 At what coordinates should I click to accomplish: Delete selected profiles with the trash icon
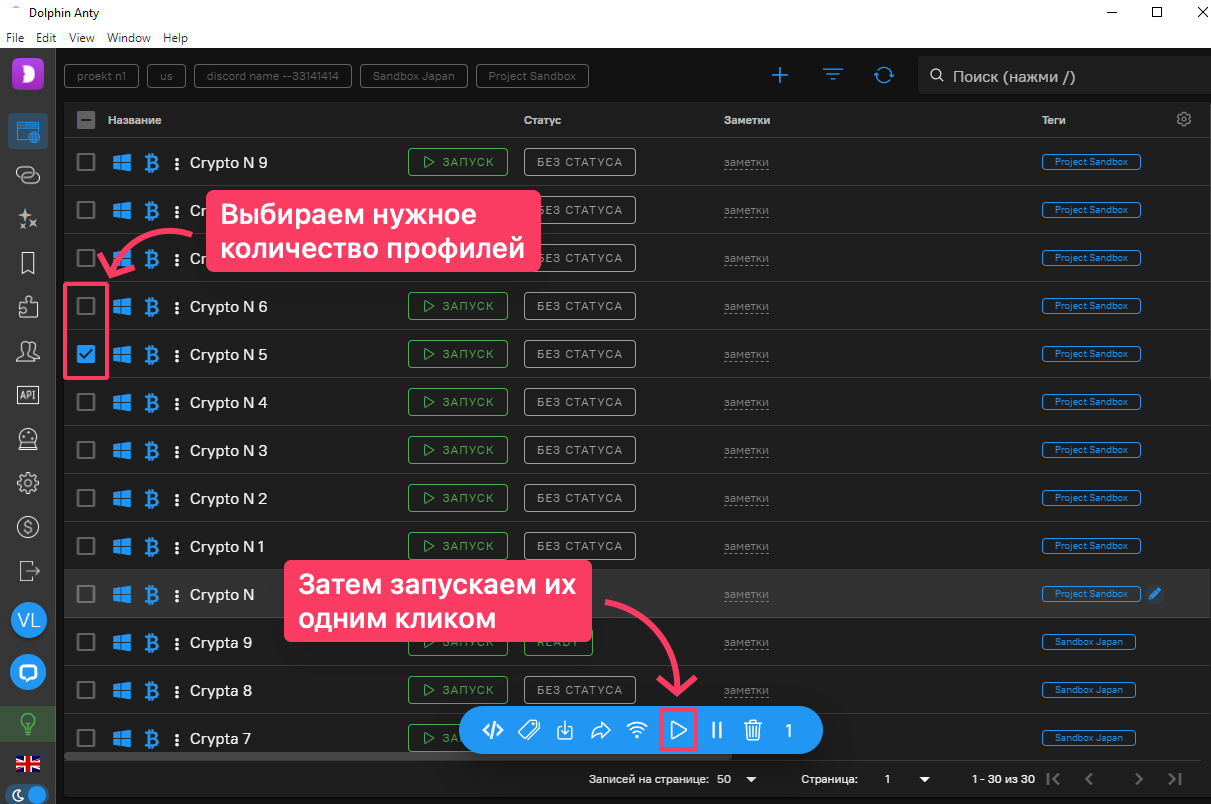[752, 730]
